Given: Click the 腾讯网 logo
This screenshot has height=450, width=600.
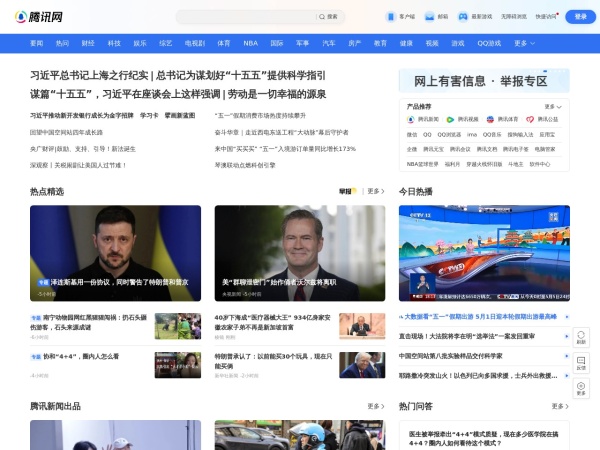Looking at the screenshot, I should click(38, 17).
